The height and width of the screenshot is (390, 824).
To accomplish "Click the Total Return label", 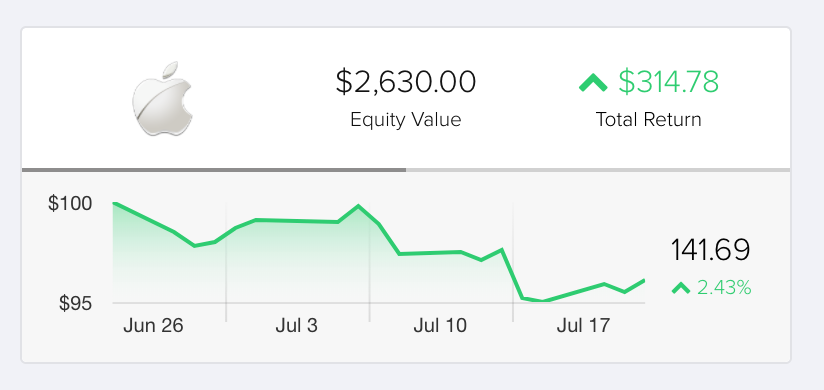I will [648, 119].
